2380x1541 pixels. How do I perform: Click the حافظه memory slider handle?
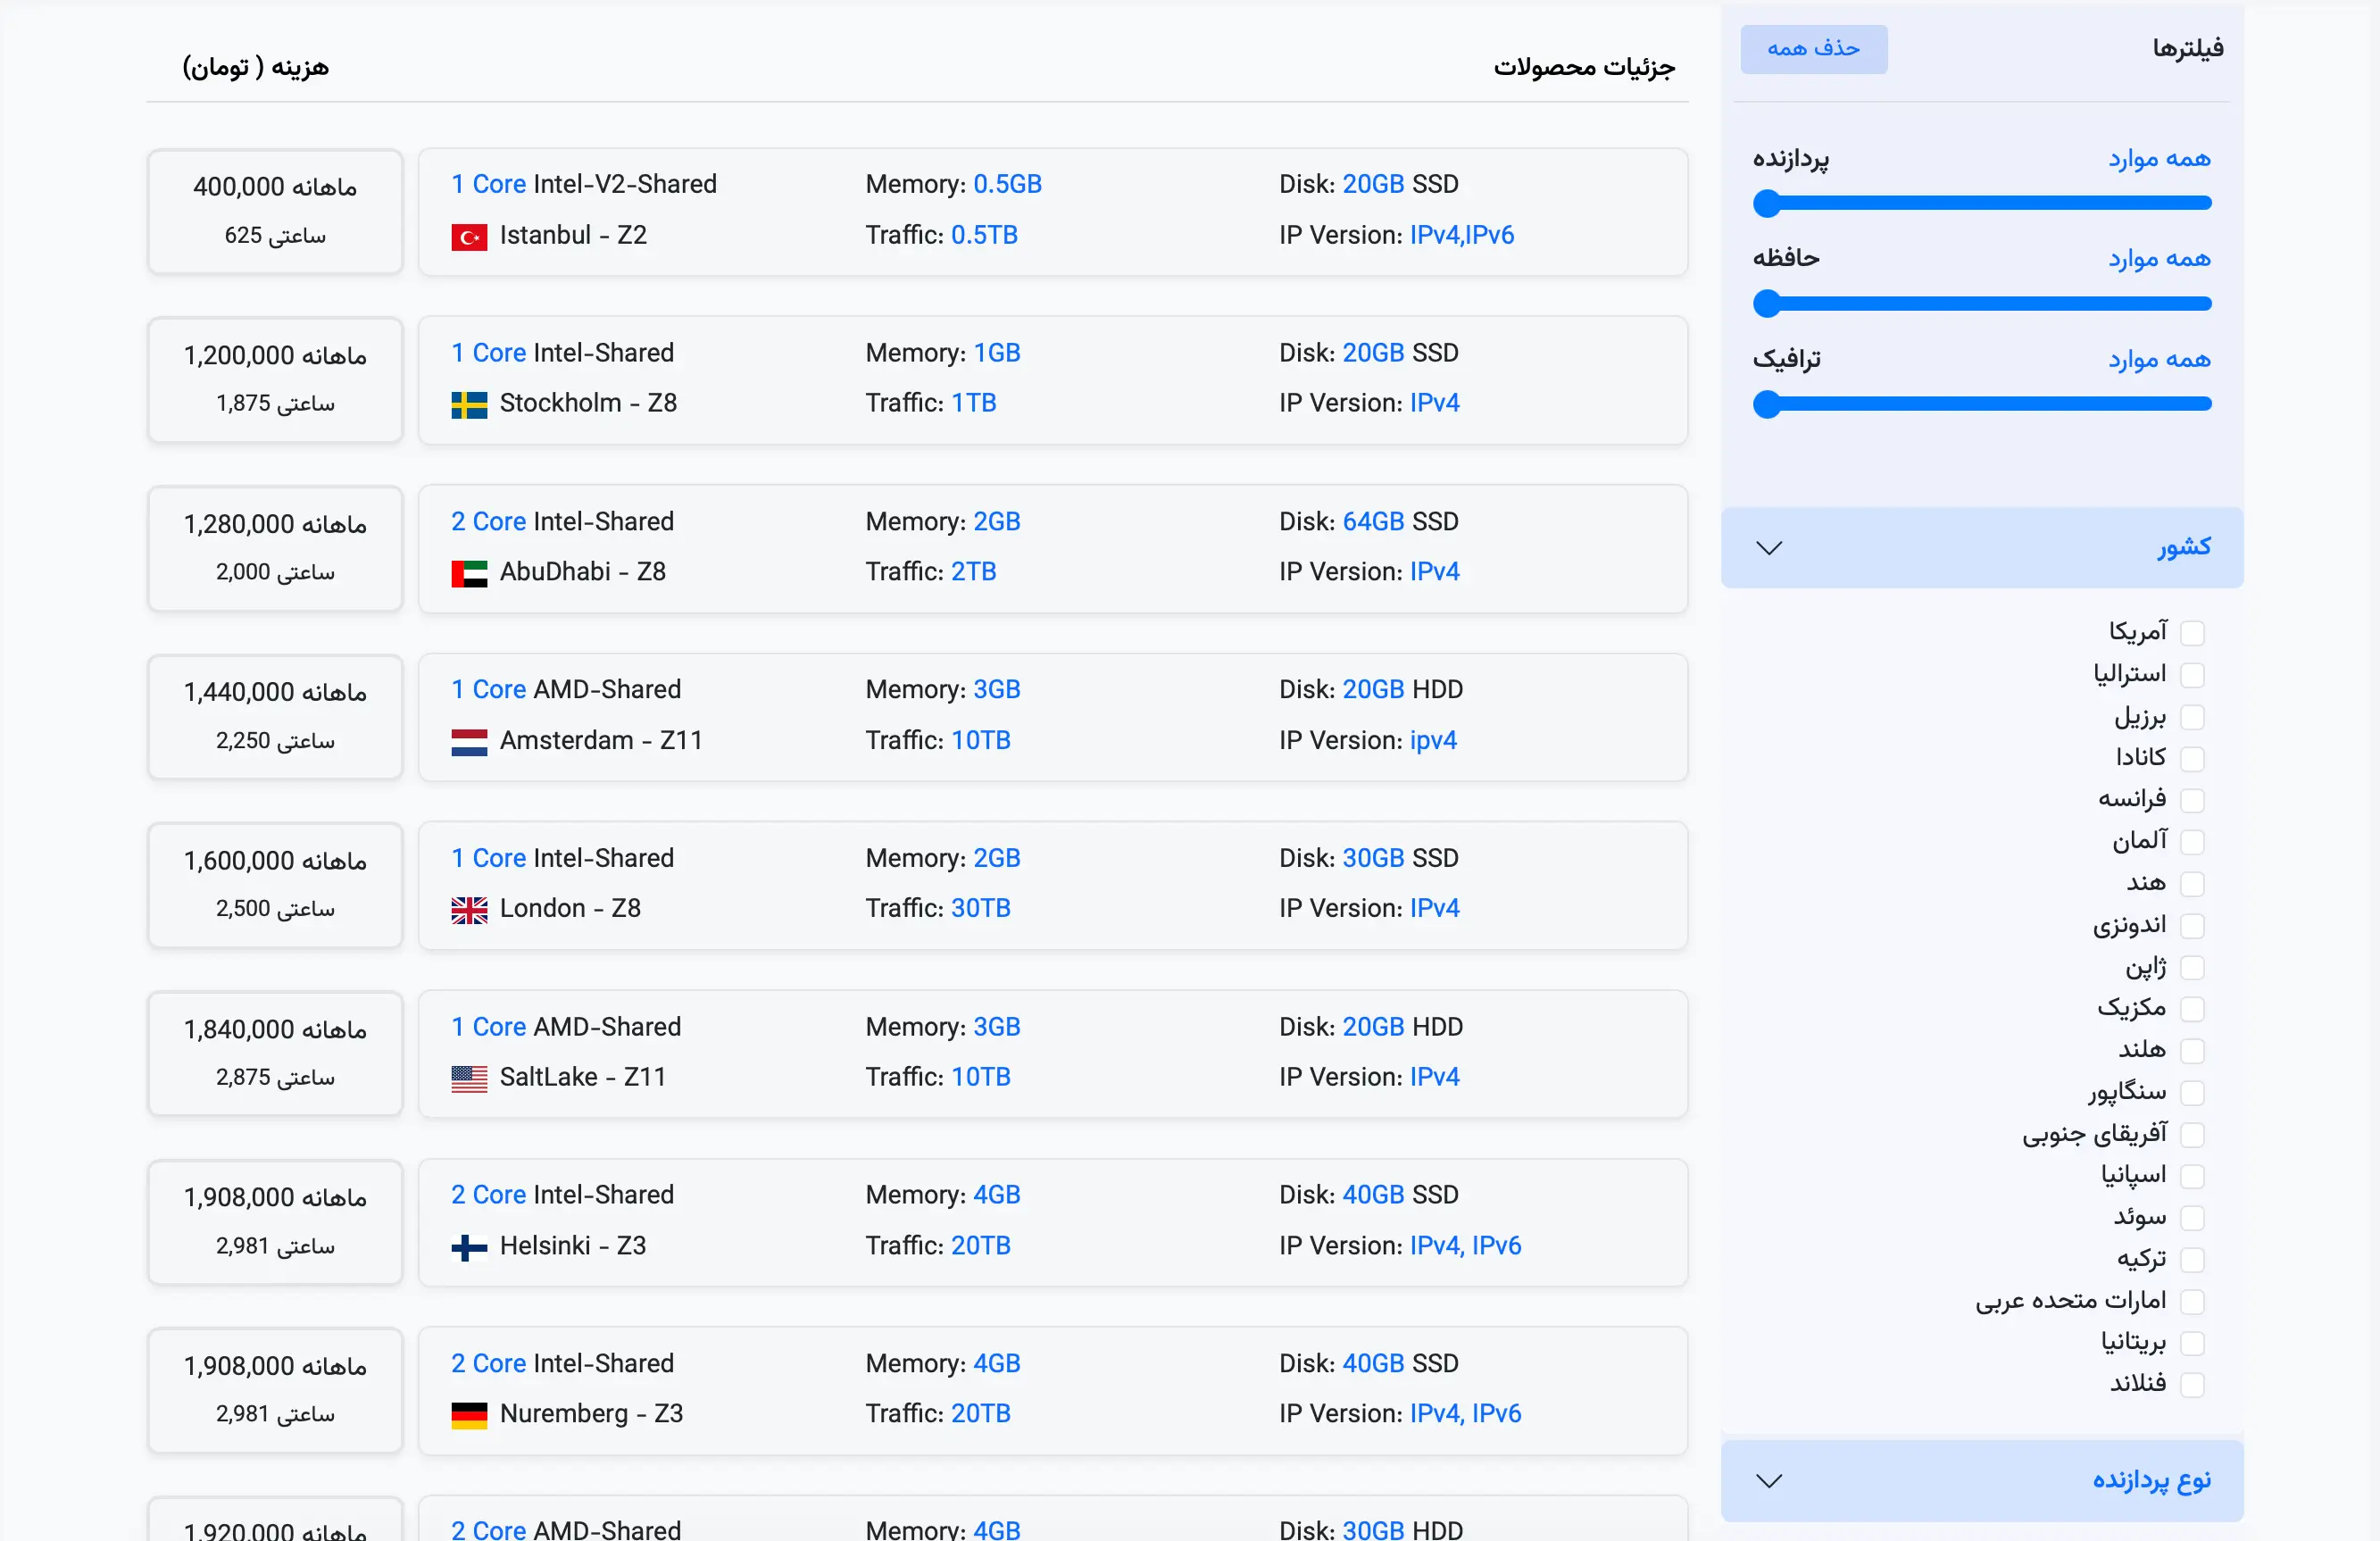1767,303
